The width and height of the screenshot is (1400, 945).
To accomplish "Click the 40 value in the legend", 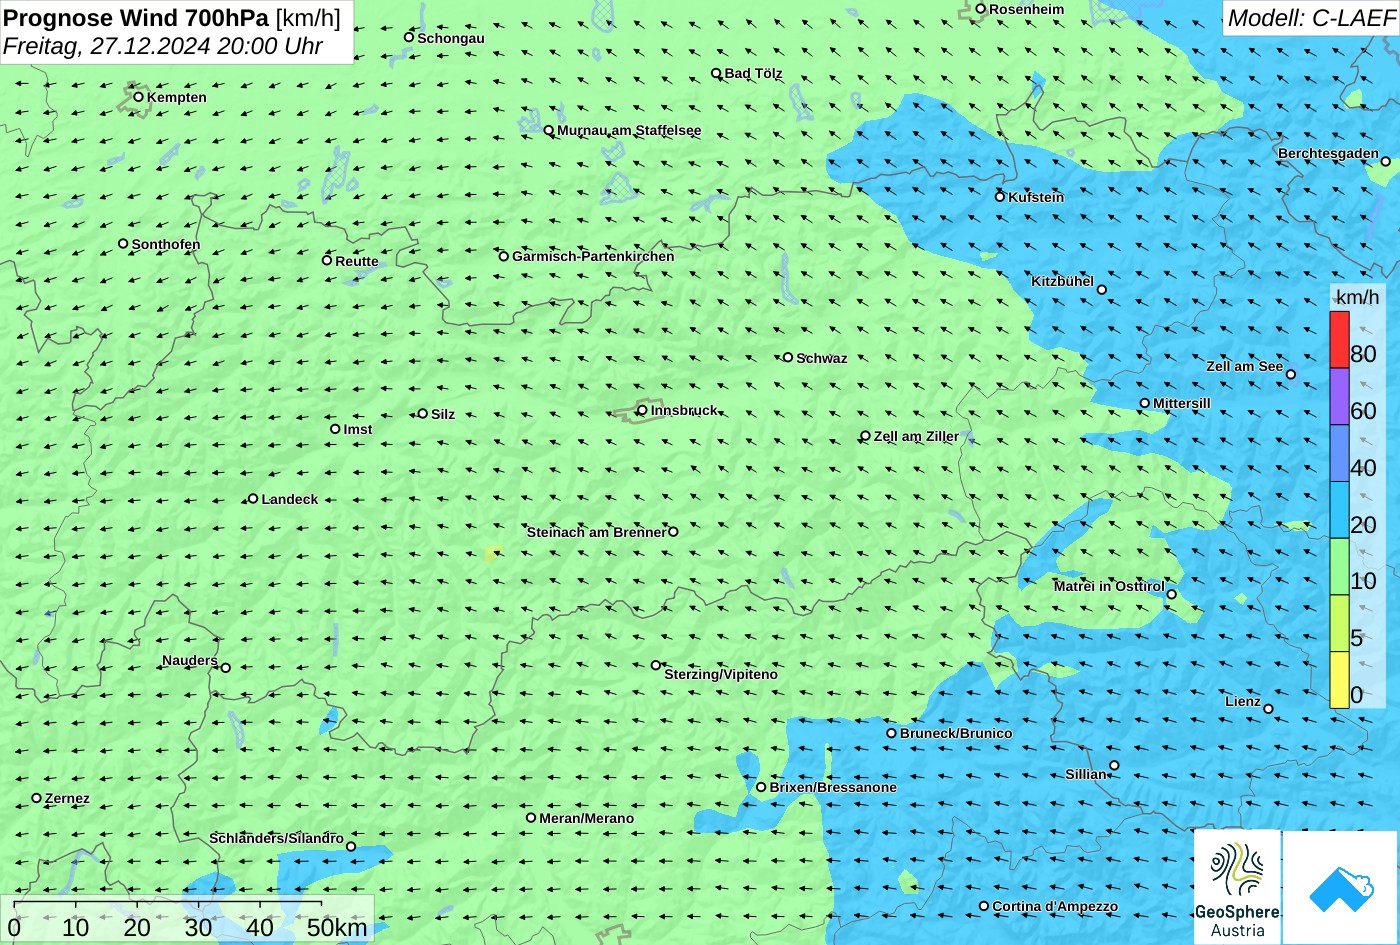I will 1363,467.
